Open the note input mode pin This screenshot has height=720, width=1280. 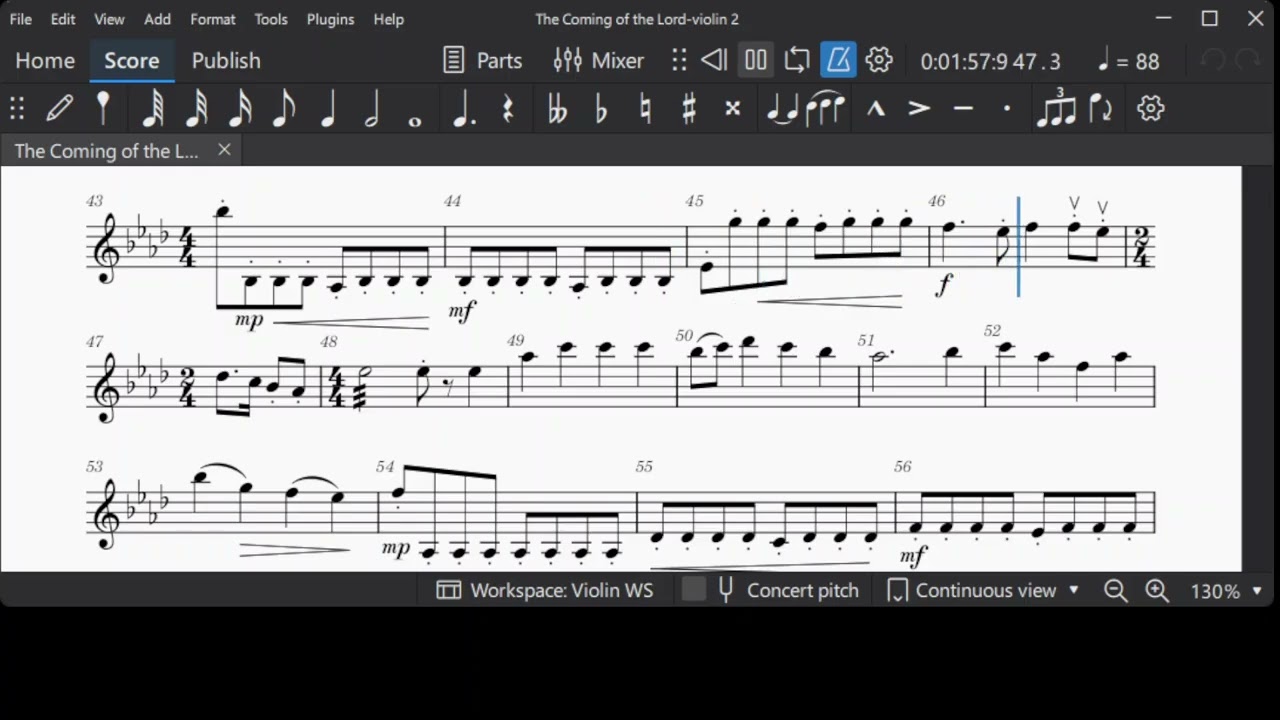103,108
